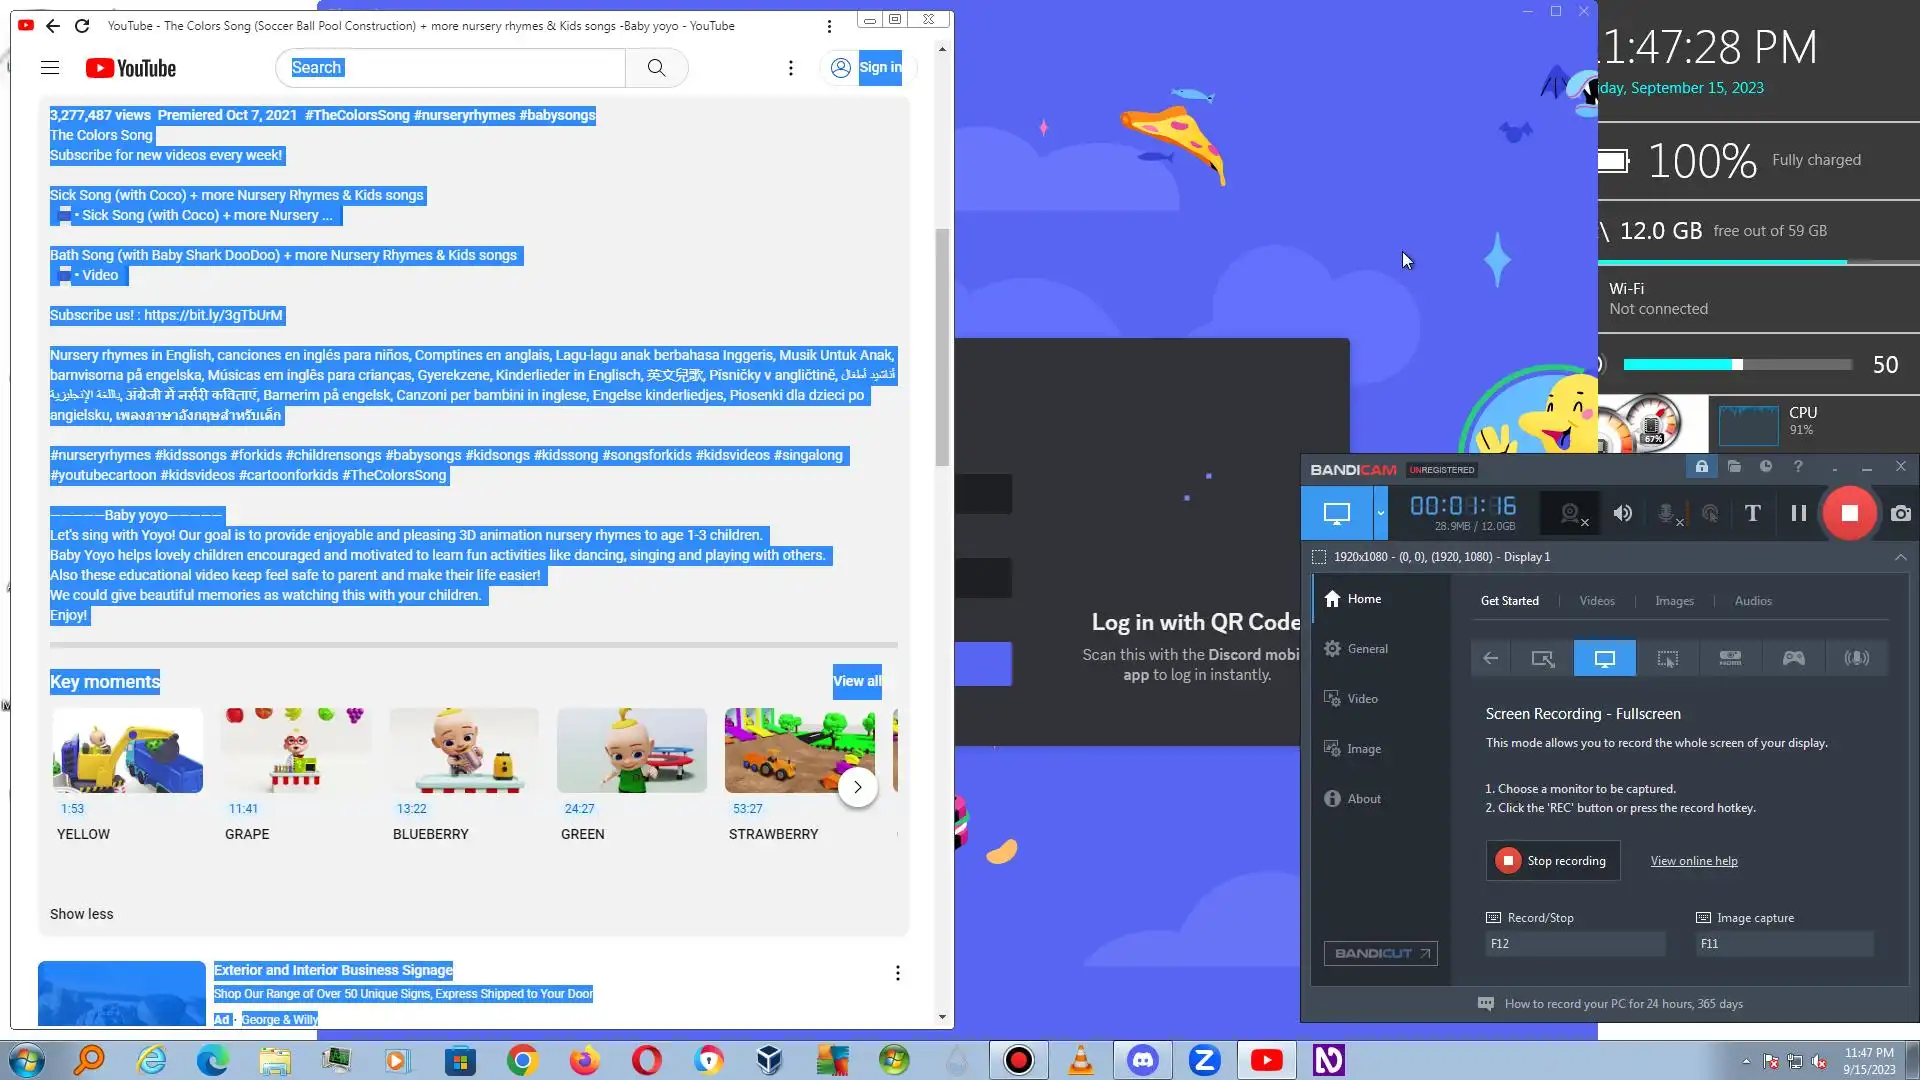Open the BLUEBERRY key moment thumbnail
Screen dimensions: 1920x1080
click(463, 751)
